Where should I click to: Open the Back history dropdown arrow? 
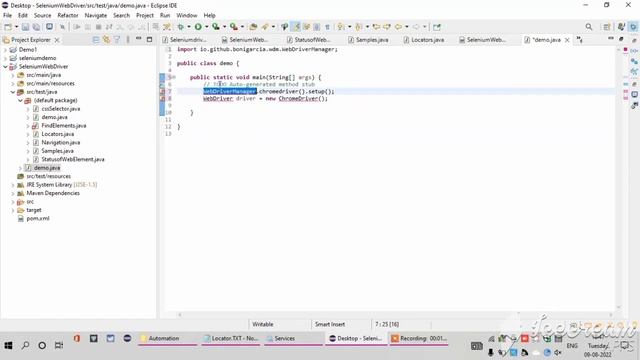pos(407,27)
